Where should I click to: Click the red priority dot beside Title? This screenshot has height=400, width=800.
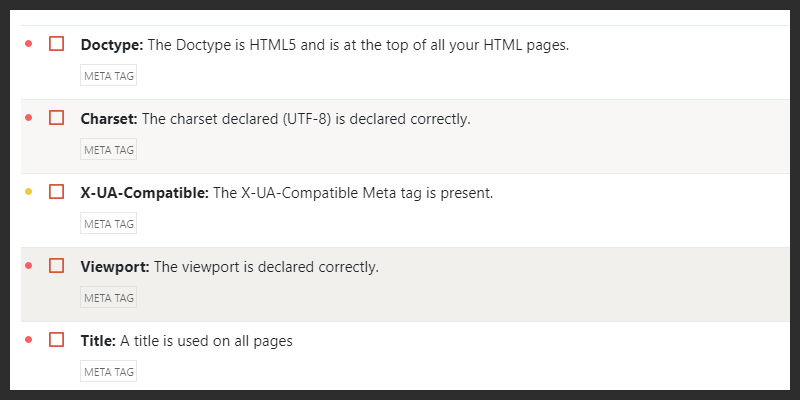(29, 340)
